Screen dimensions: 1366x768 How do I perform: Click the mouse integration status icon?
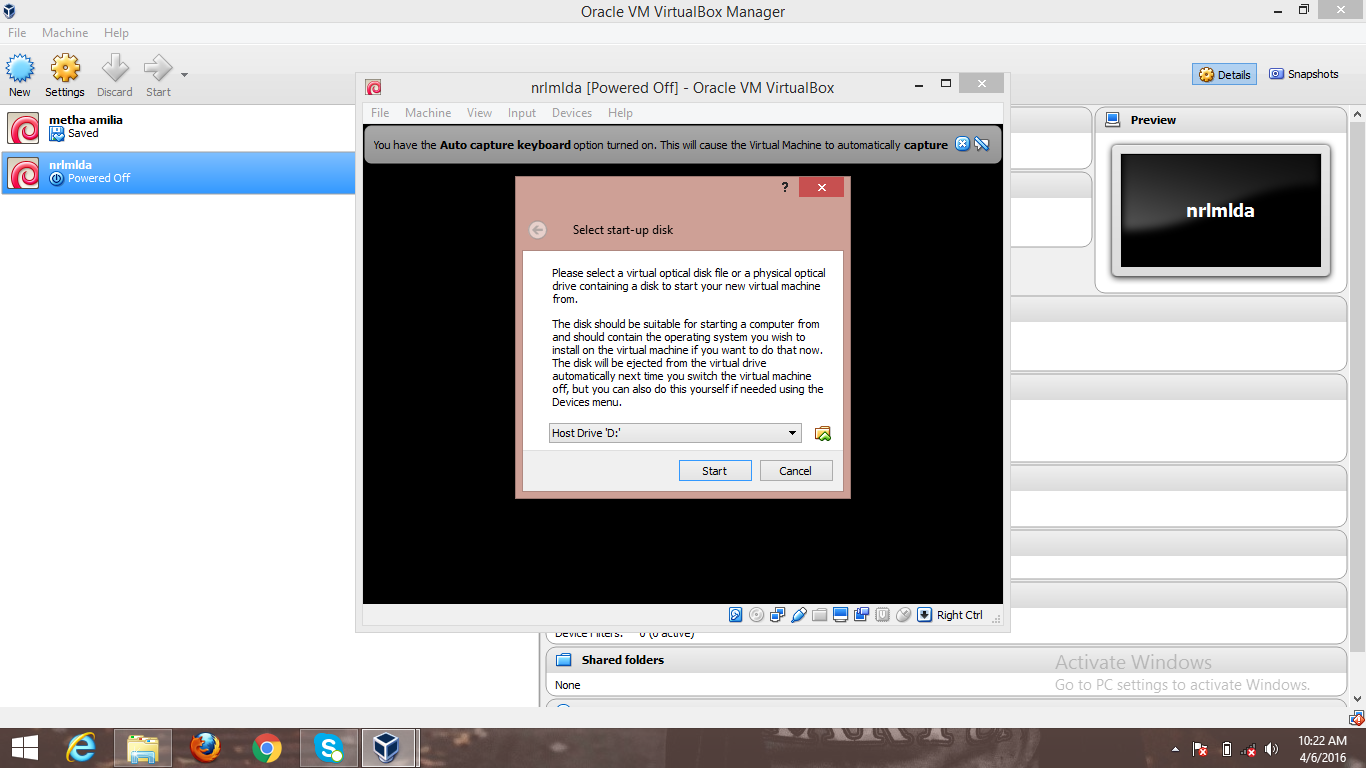(904, 615)
